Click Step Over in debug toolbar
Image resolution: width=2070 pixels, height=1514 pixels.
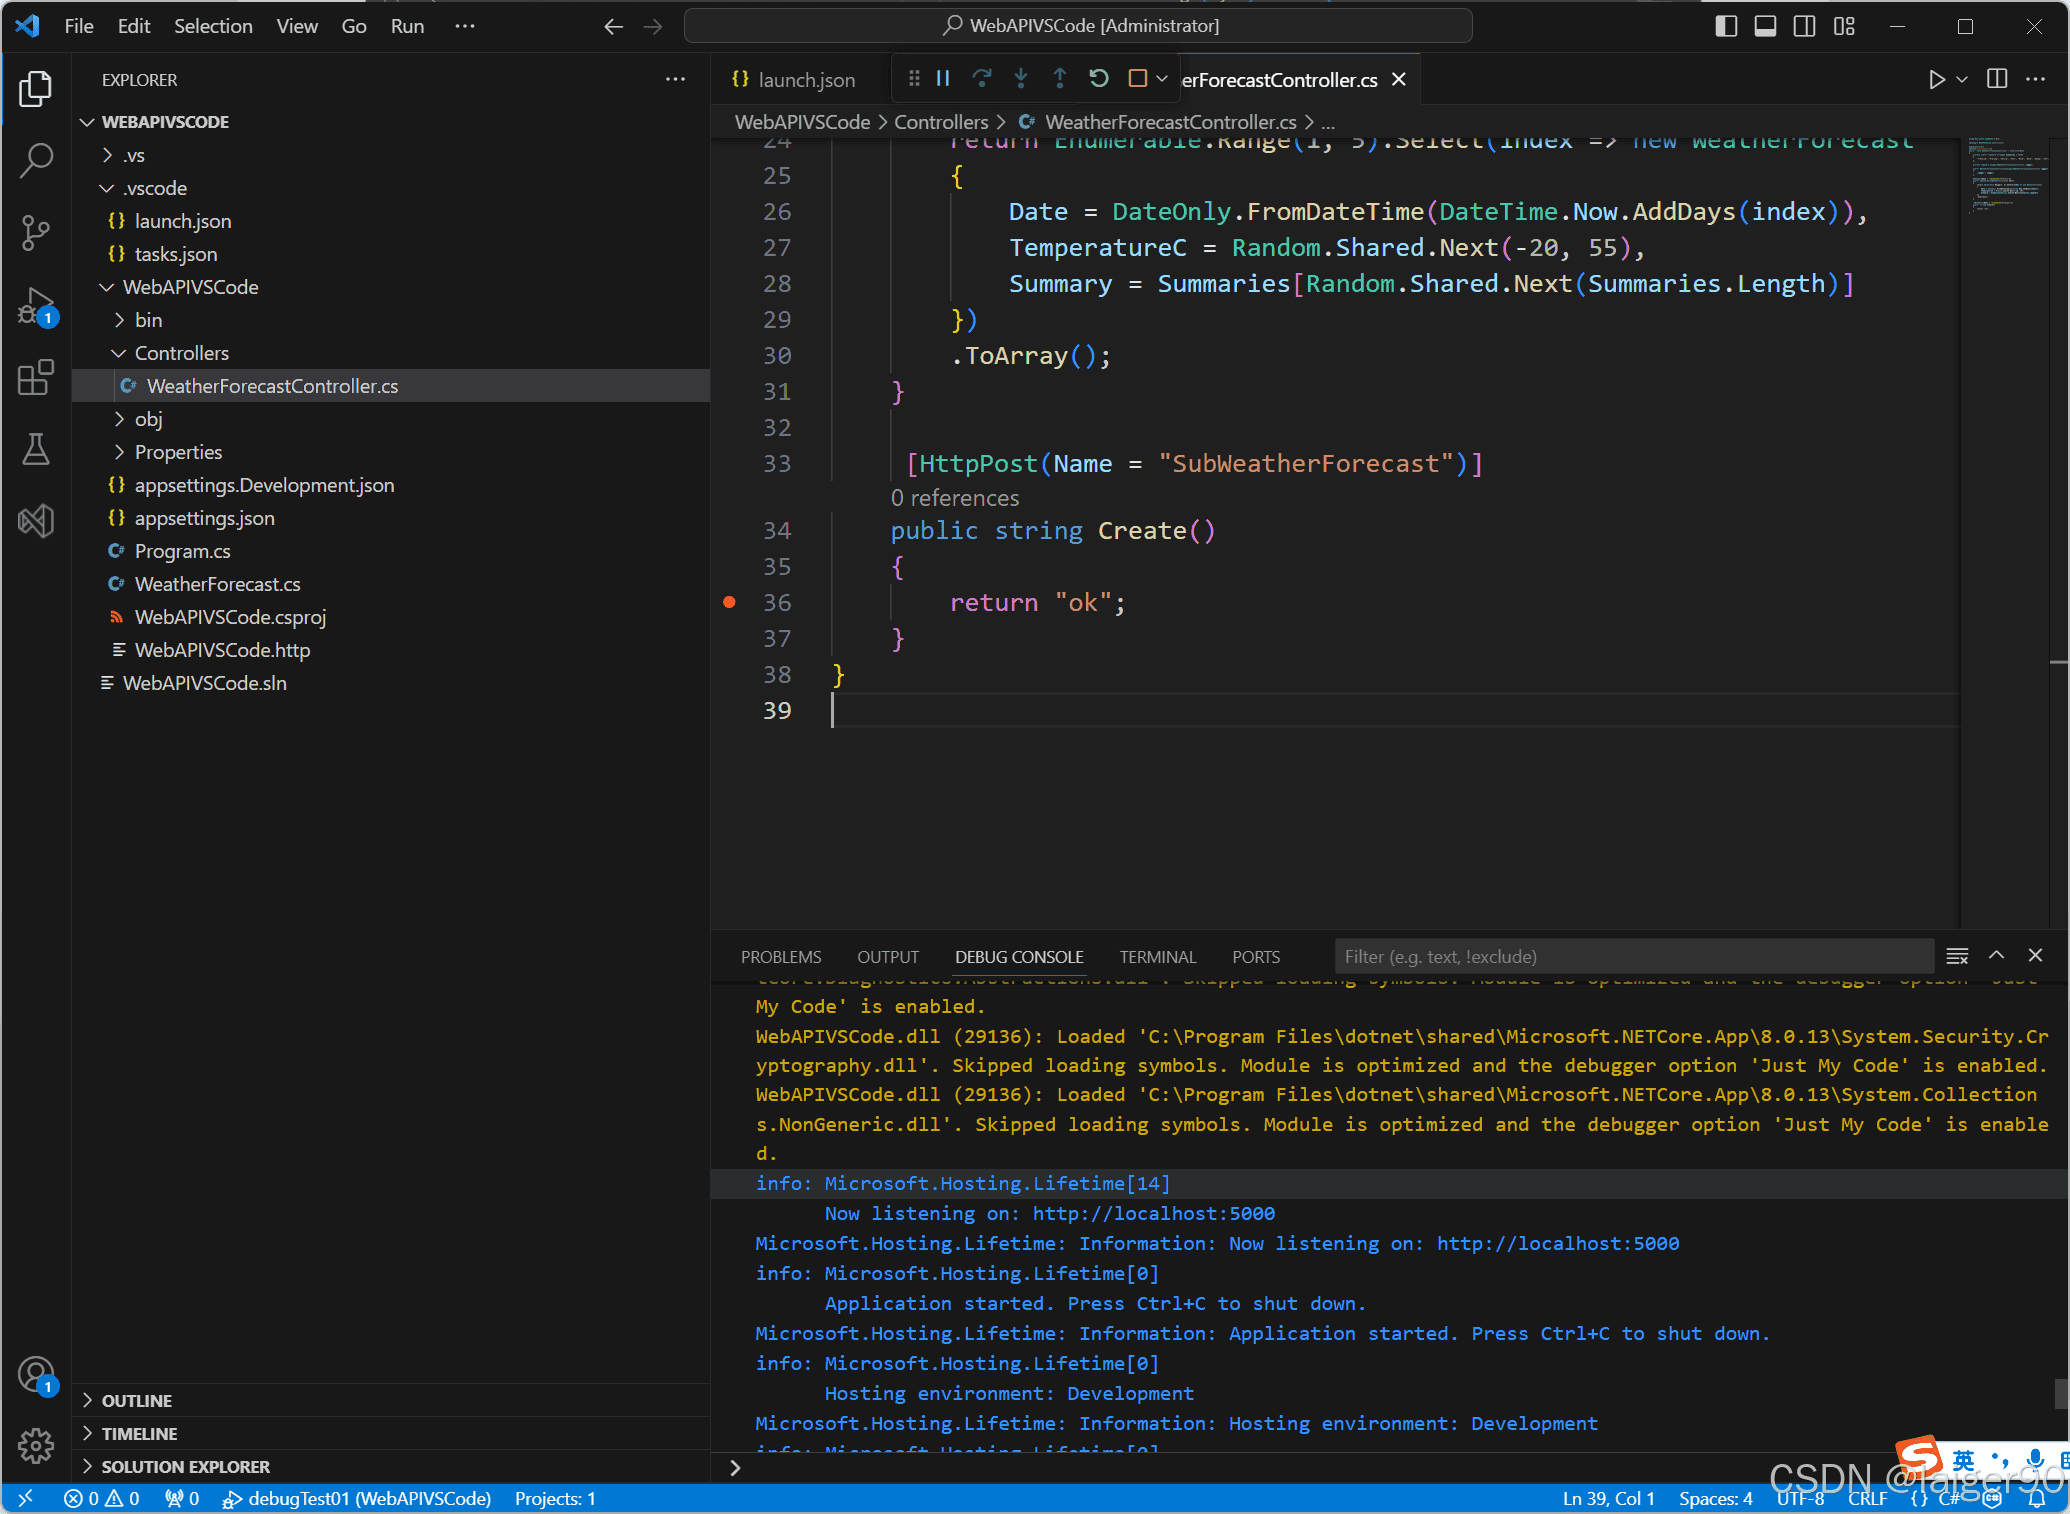982,79
